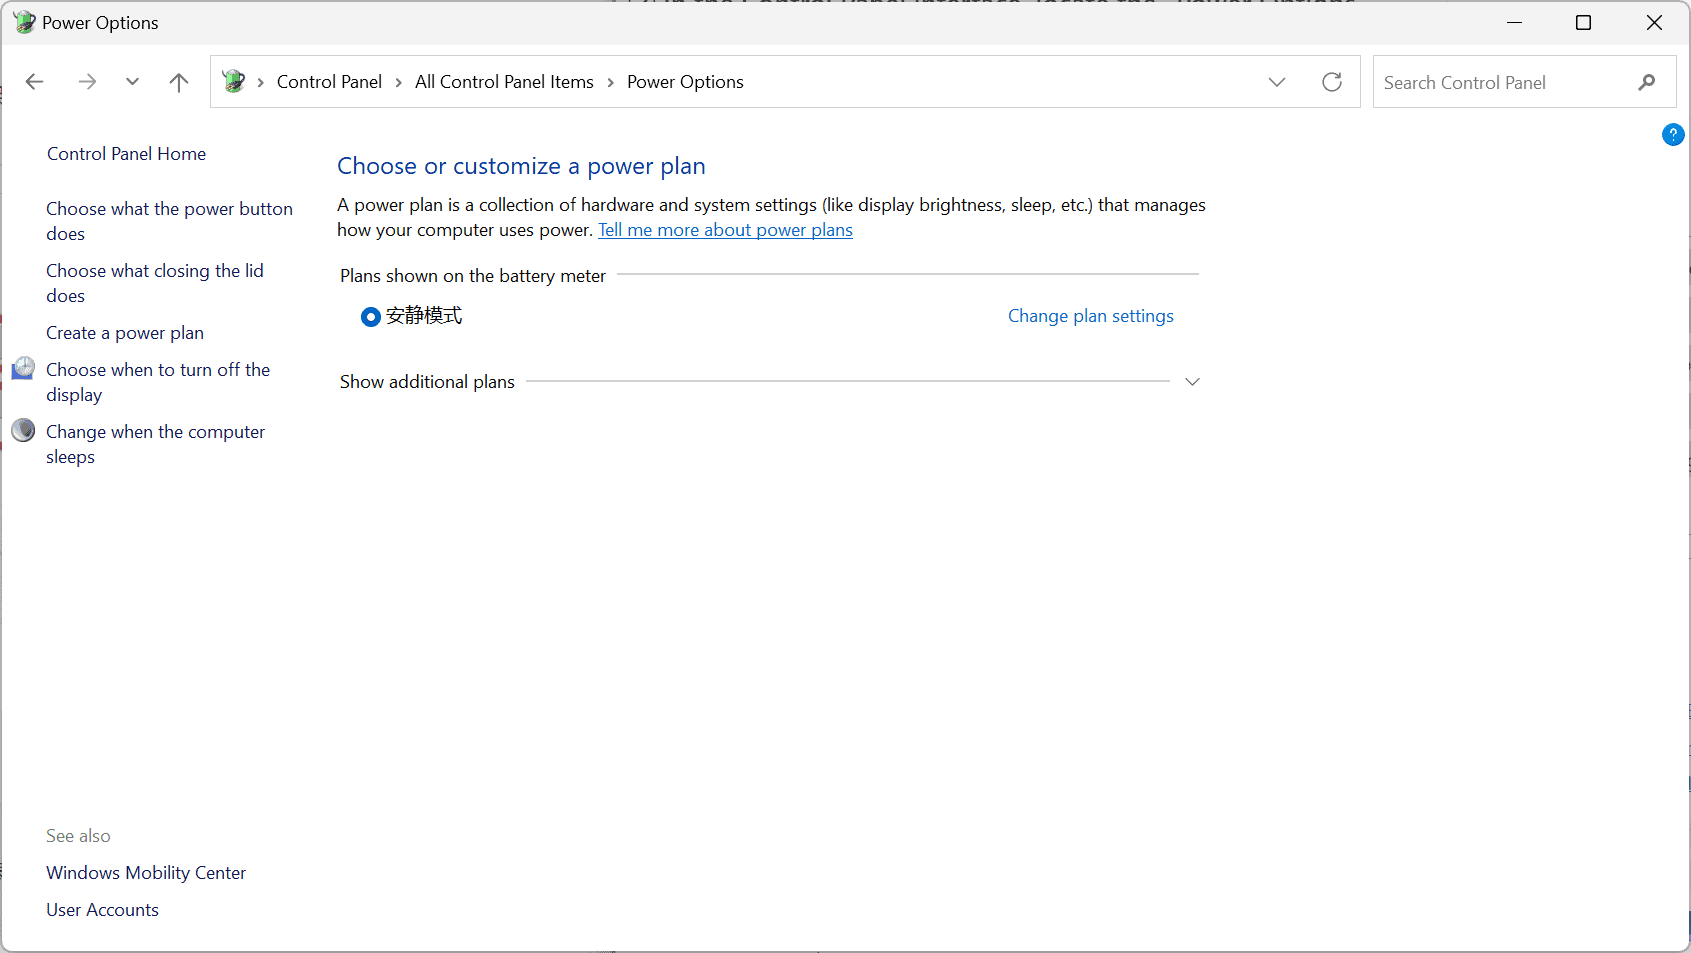Refresh the Power Options page

coord(1332,82)
